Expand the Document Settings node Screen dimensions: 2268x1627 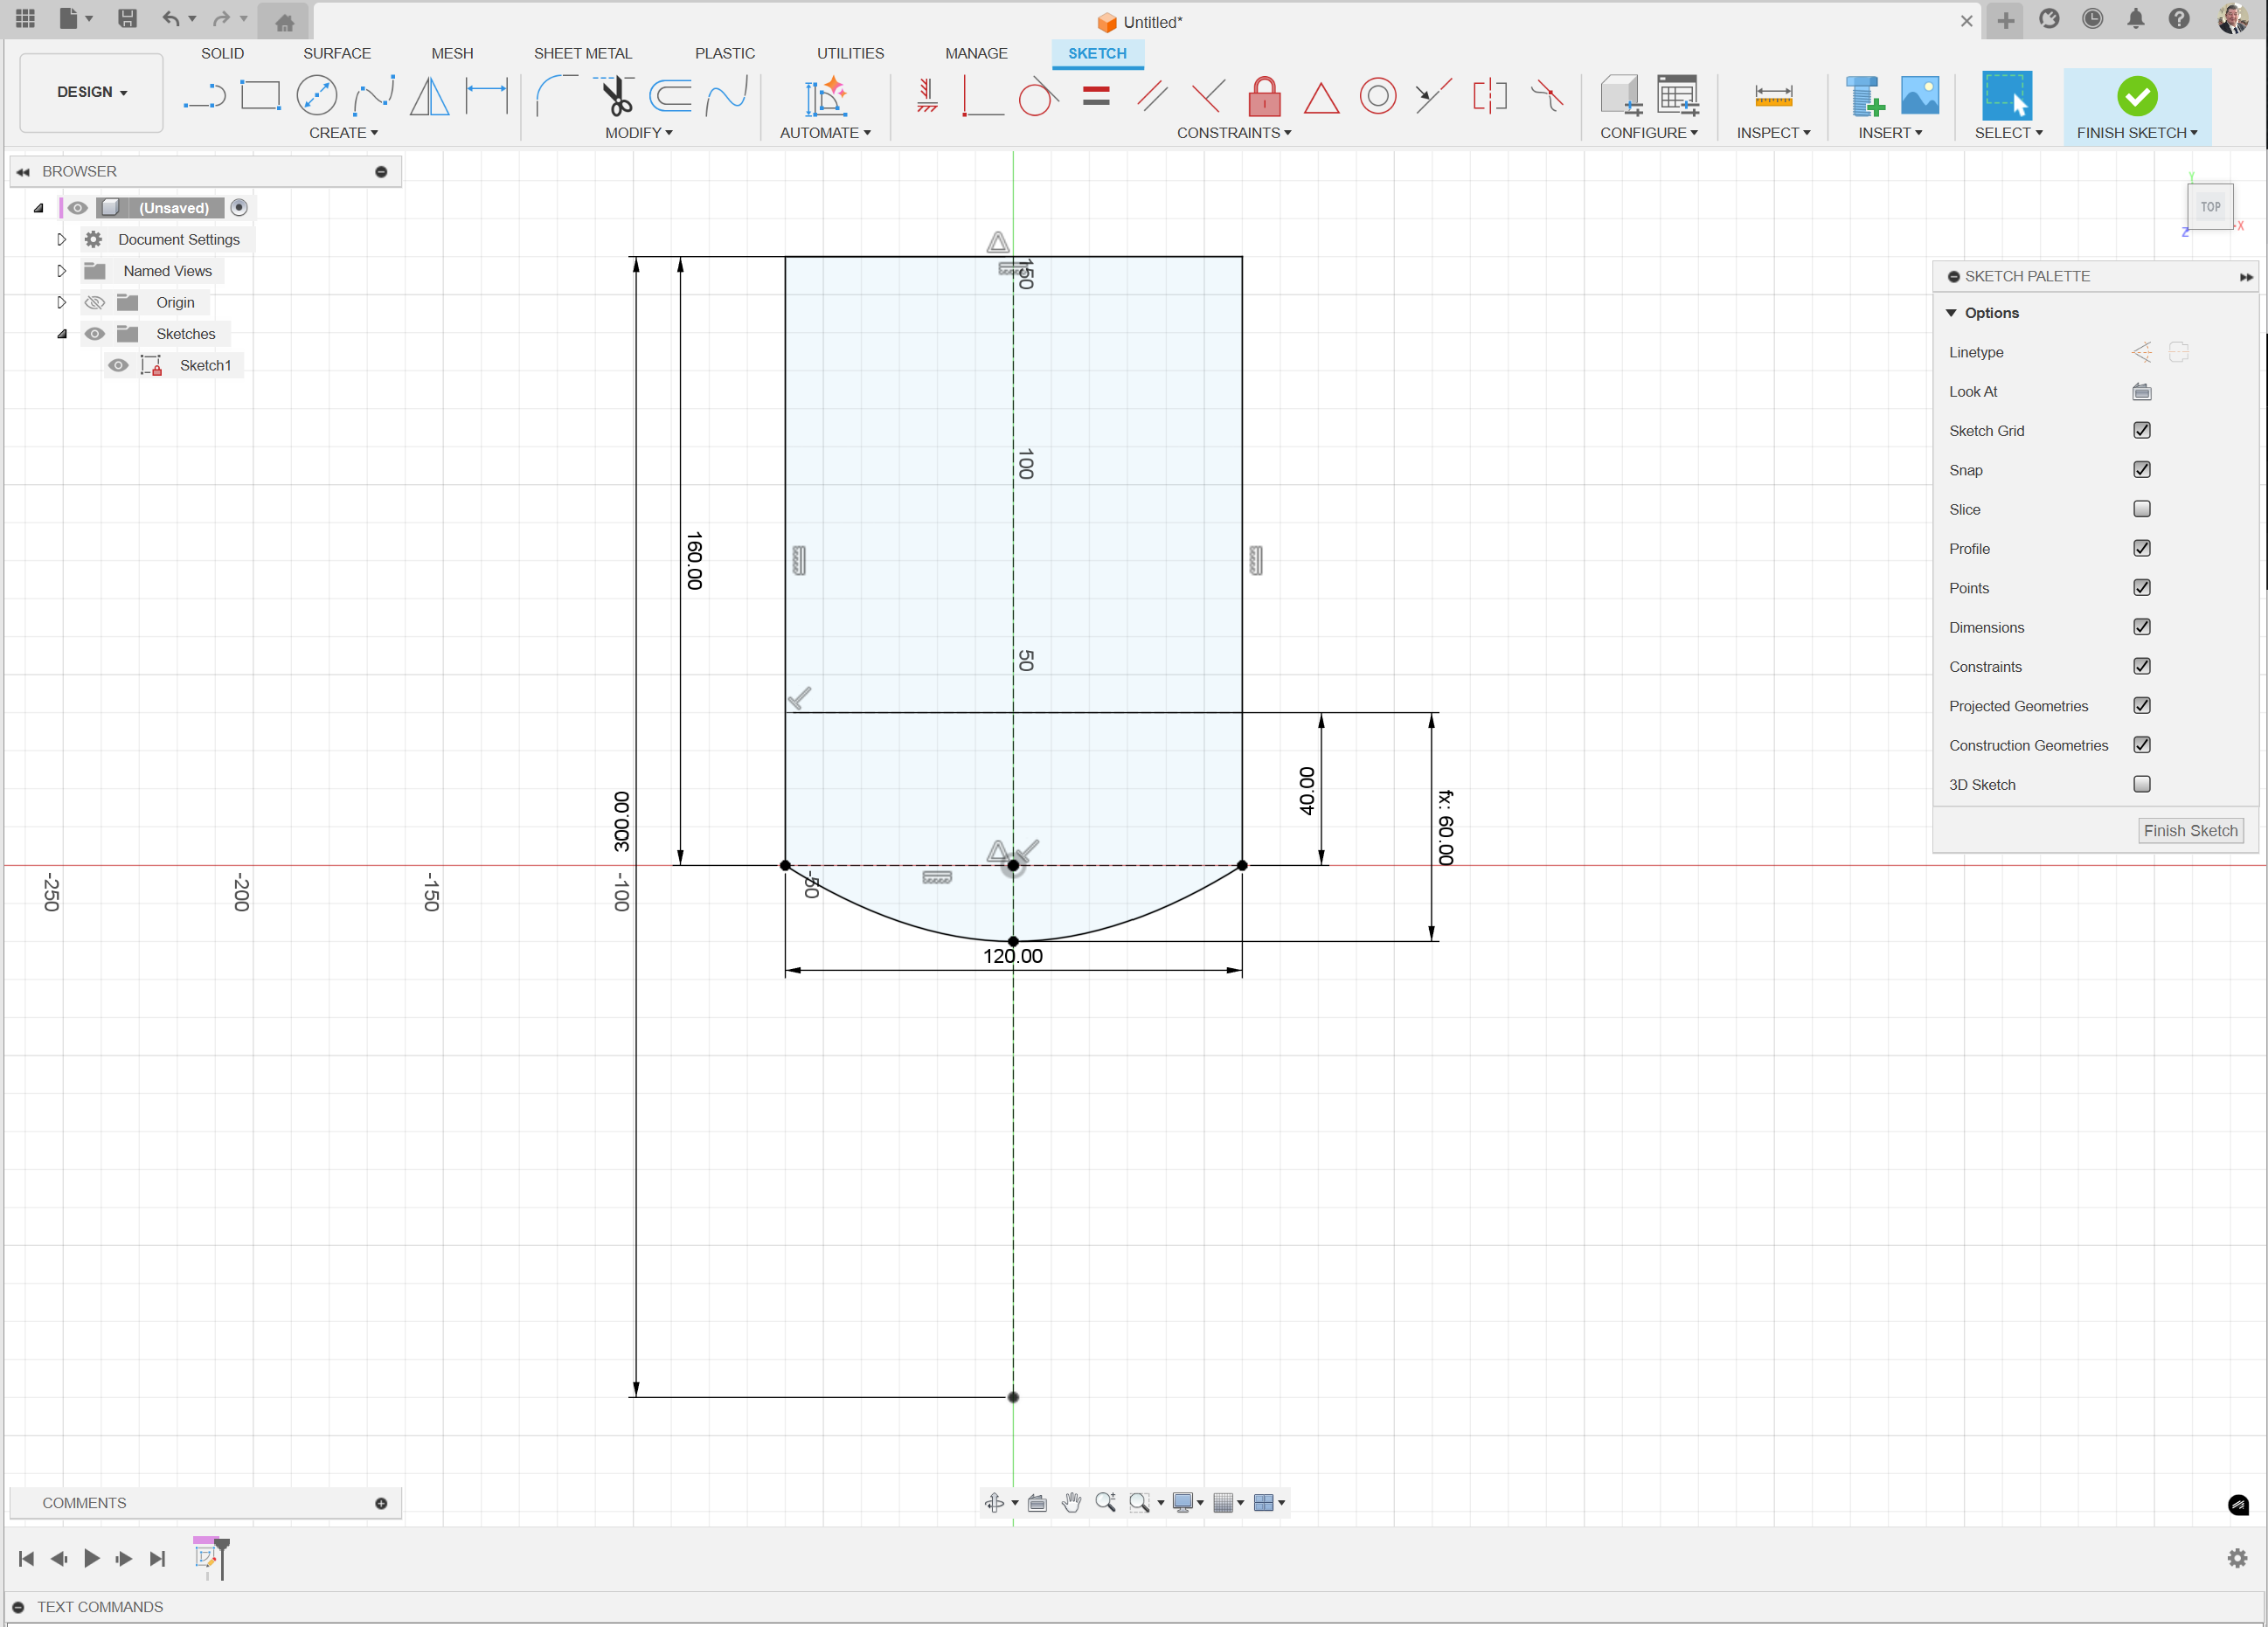coord(61,239)
